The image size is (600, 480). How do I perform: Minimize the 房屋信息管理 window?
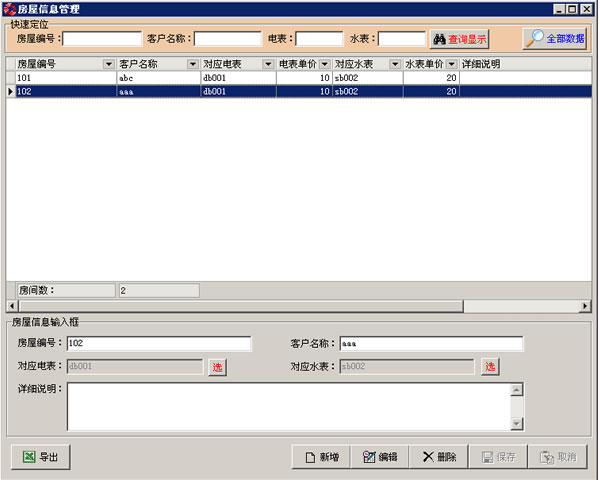(x=559, y=9)
